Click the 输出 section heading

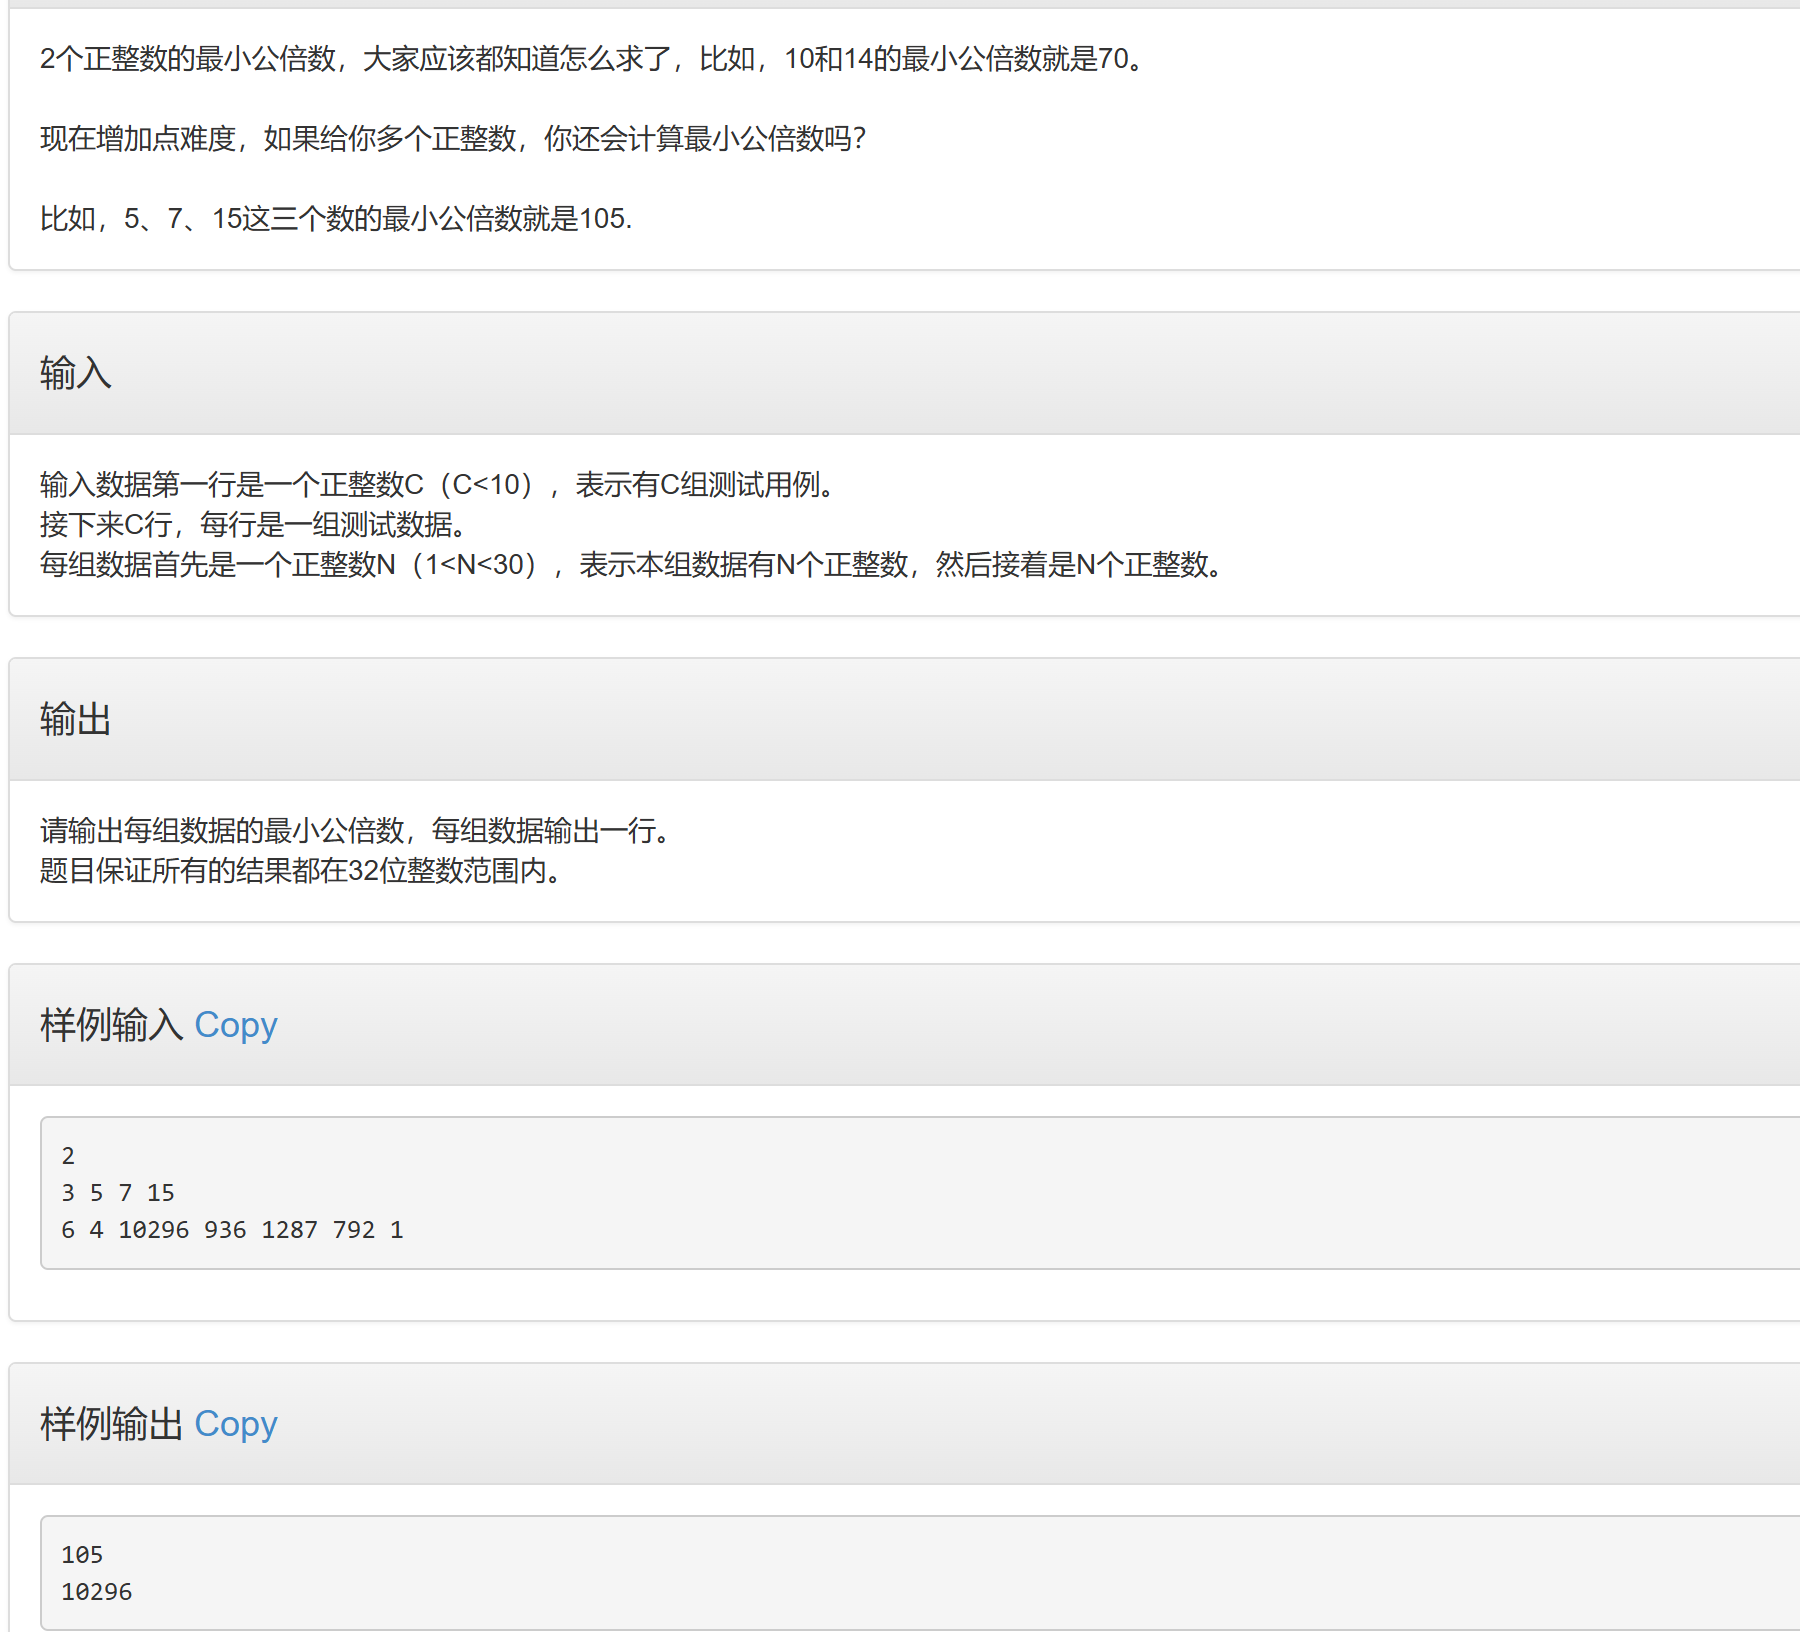76,719
